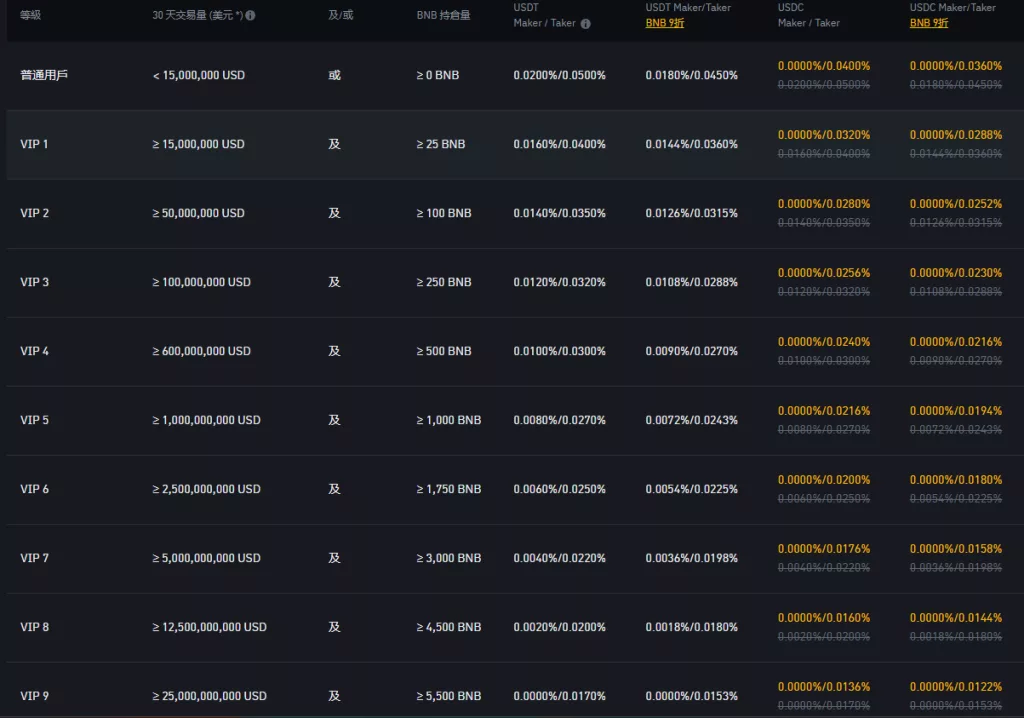Image resolution: width=1024 pixels, height=718 pixels.
Task: Select the VIP 4 level label
Action: (35, 351)
